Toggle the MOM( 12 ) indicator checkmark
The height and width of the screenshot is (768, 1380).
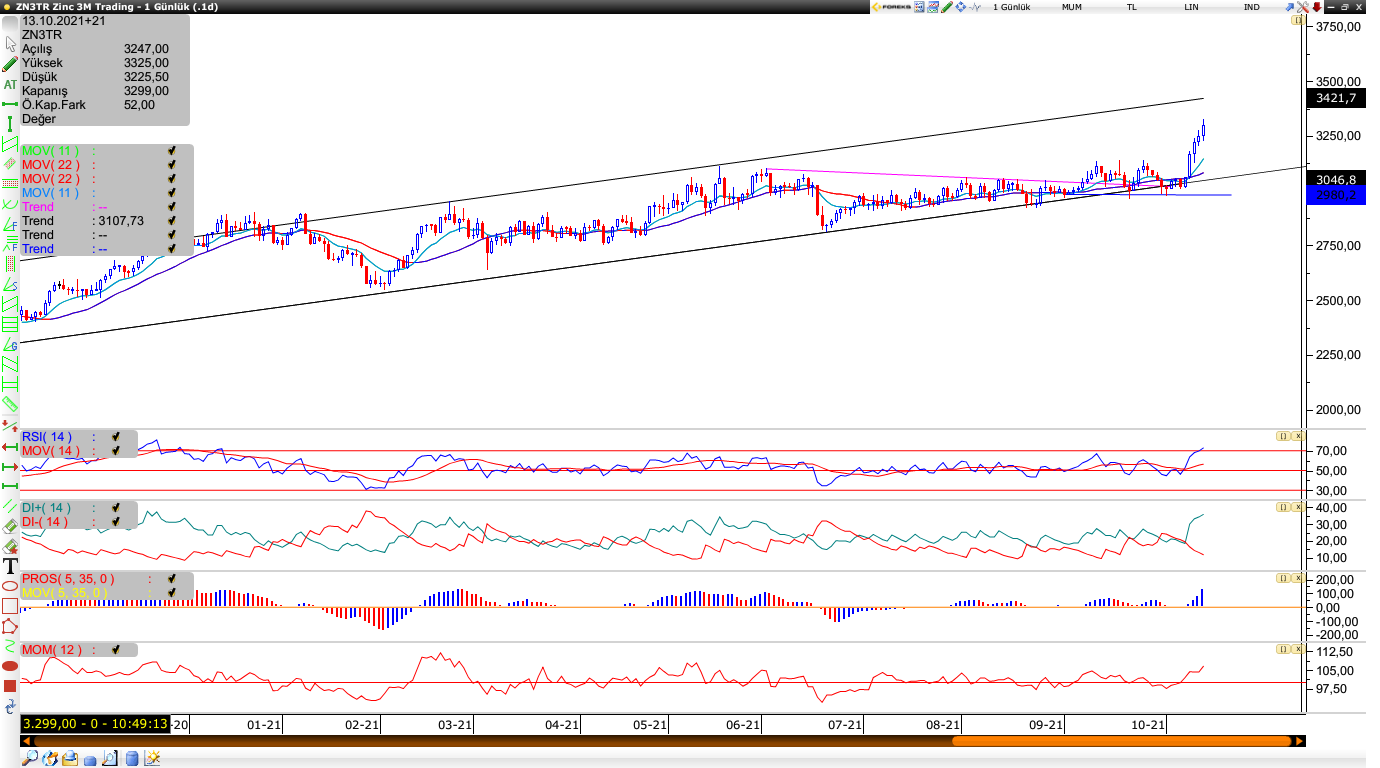(116, 650)
